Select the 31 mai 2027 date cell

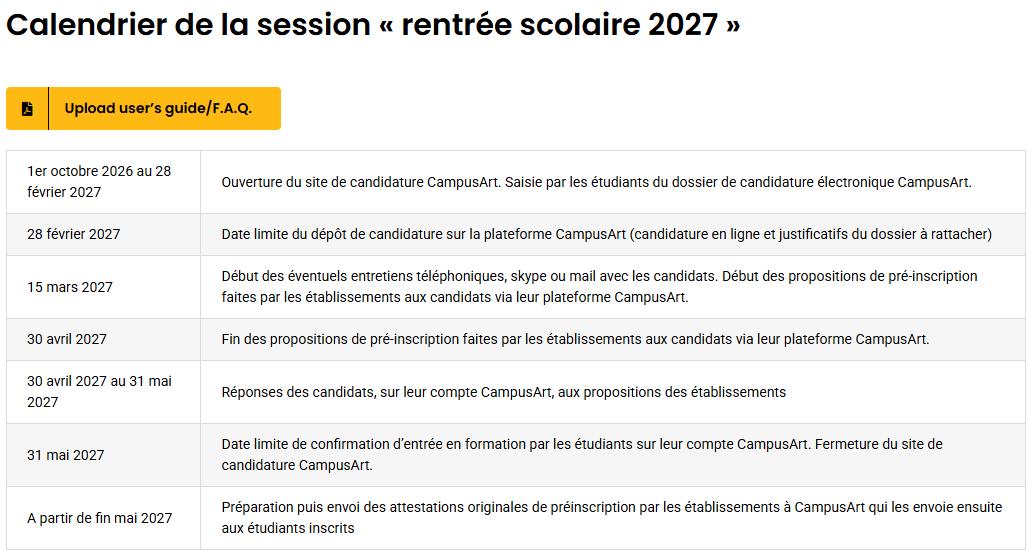coord(104,455)
